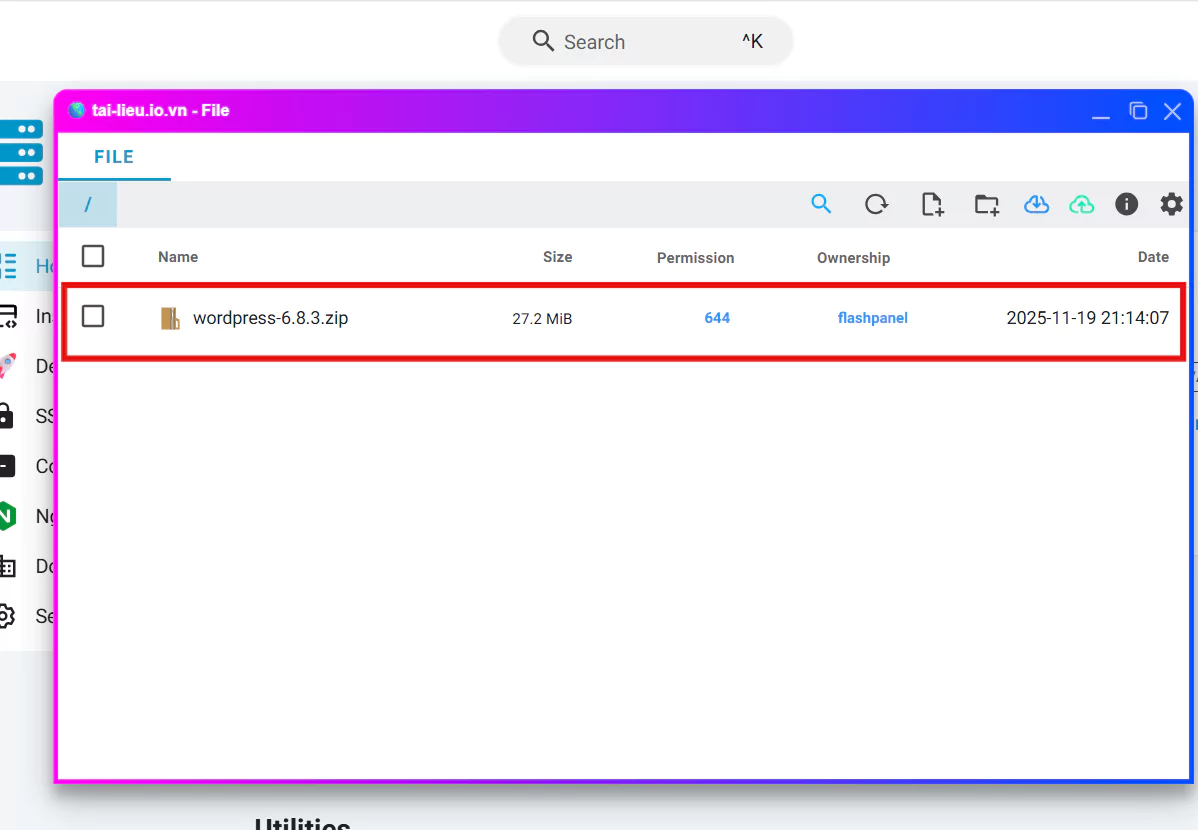Open file manager settings gear
This screenshot has height=830, width=1198.
(x=1171, y=204)
